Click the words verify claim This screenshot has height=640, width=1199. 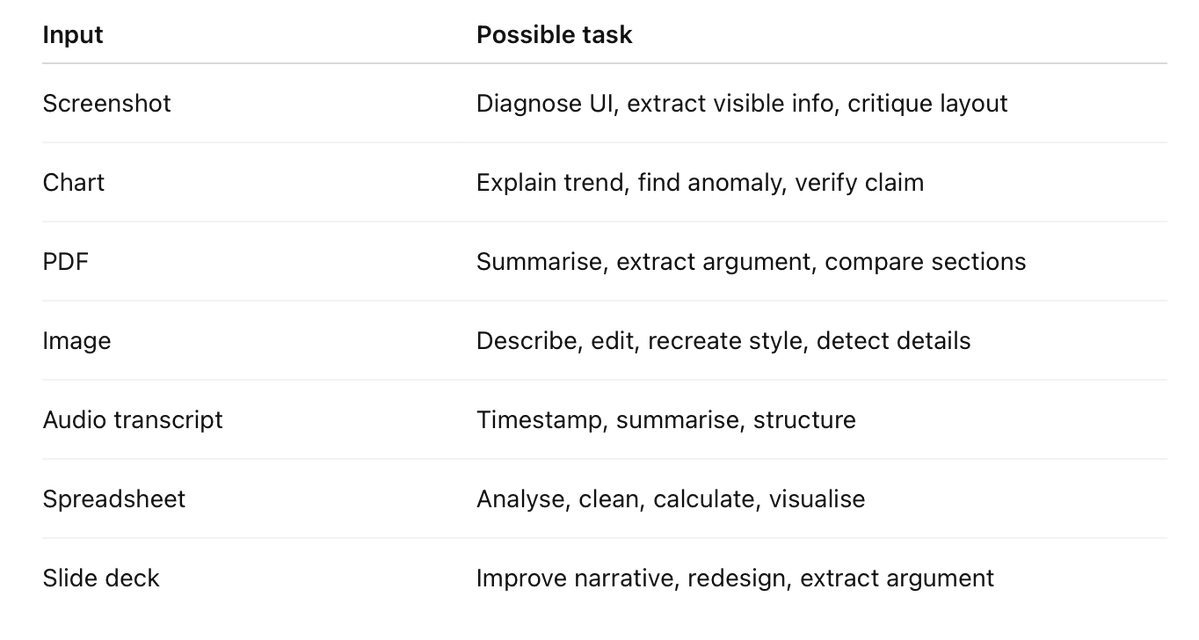point(859,182)
